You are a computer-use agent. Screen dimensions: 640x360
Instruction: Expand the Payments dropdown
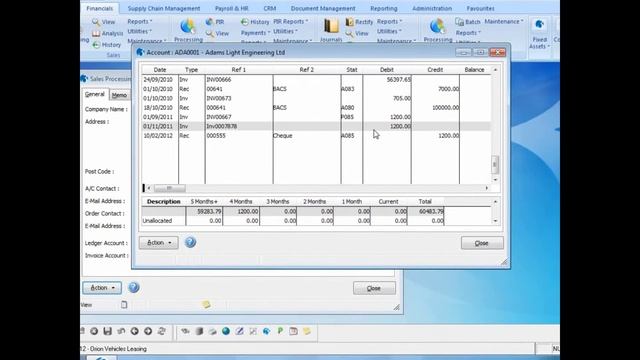(x=256, y=33)
